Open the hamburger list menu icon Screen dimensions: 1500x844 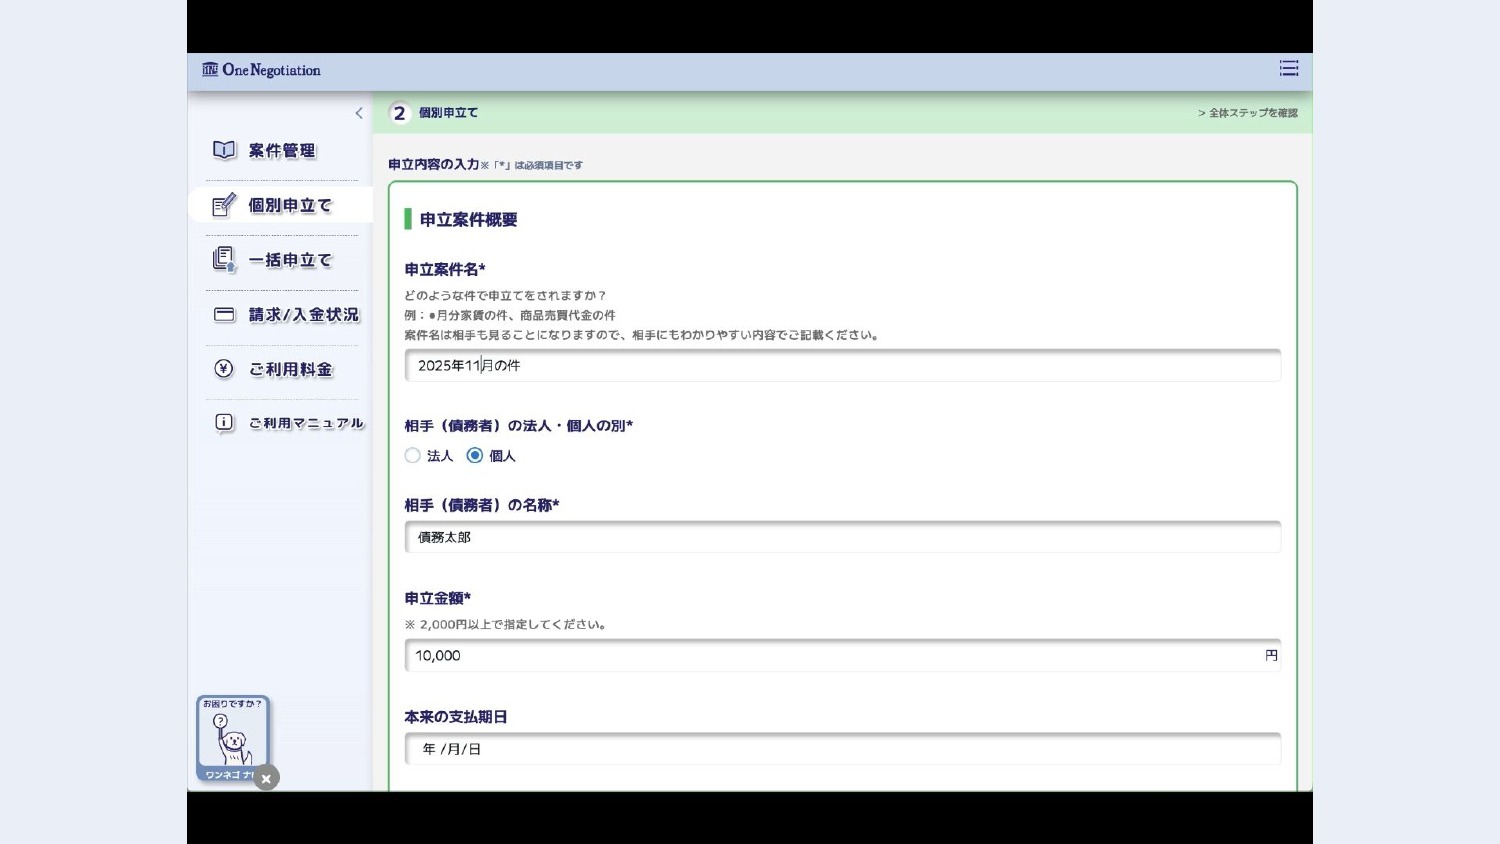point(1289,68)
